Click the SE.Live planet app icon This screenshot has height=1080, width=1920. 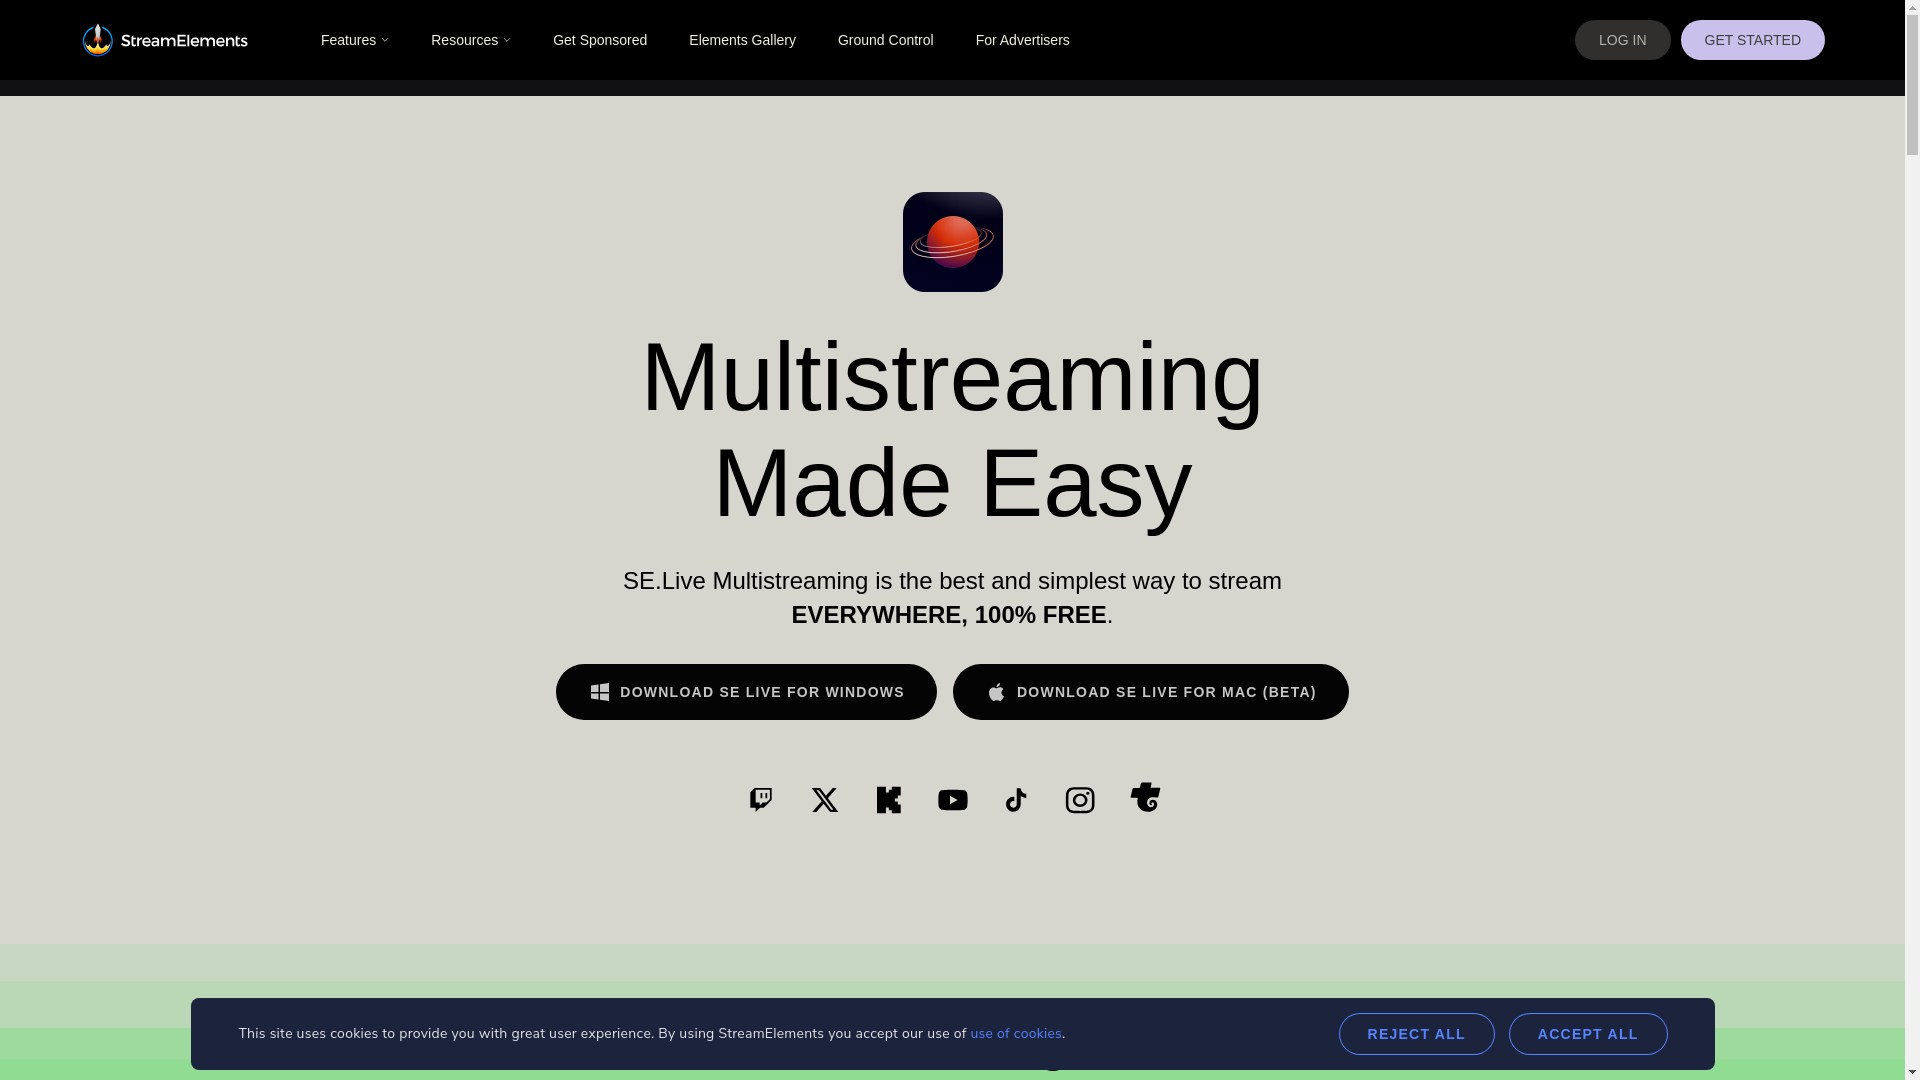click(952, 242)
